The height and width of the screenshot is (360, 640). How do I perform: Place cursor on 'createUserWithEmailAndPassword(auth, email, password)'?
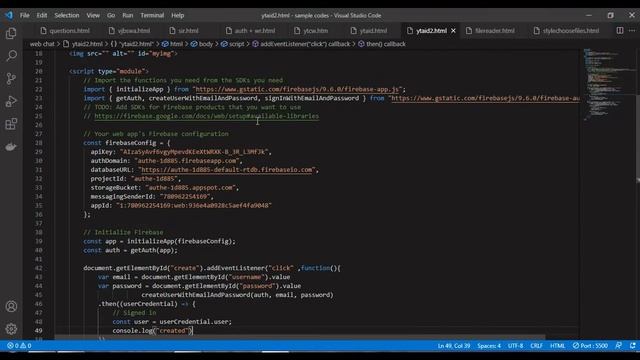pos(238,295)
